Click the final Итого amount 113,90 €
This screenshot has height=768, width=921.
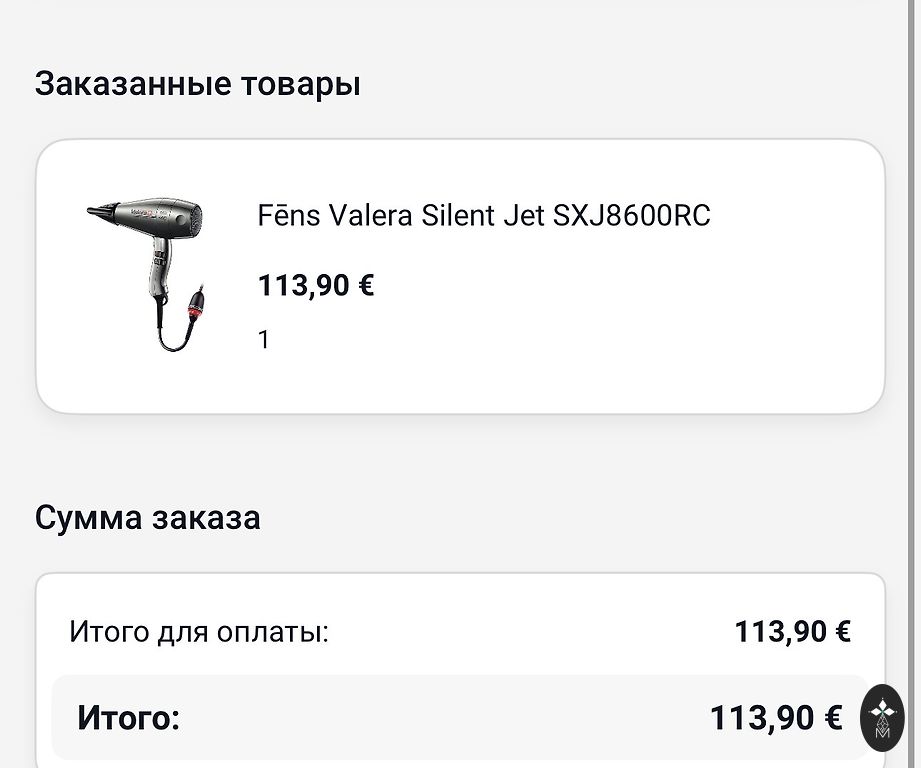[x=776, y=717]
